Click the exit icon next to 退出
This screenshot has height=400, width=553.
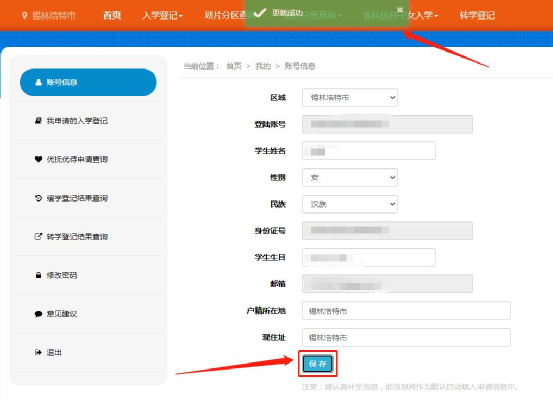point(38,352)
